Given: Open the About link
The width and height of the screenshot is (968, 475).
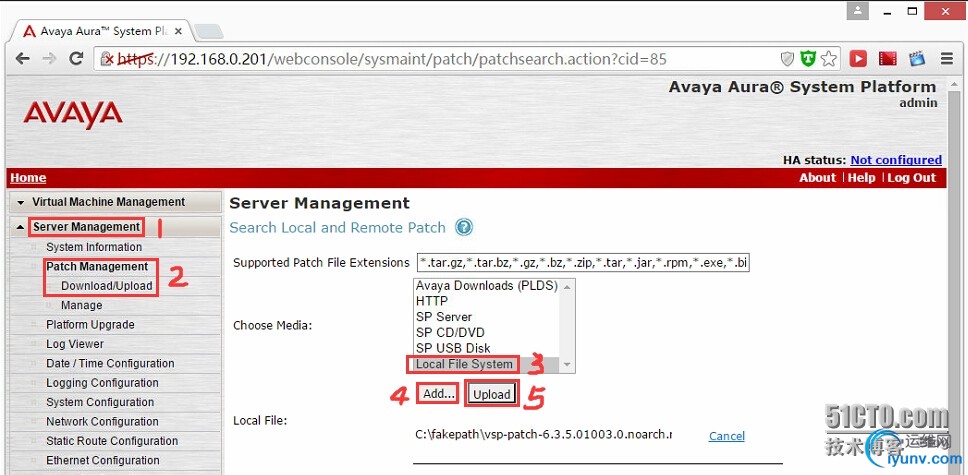Looking at the screenshot, I should coord(817,178).
